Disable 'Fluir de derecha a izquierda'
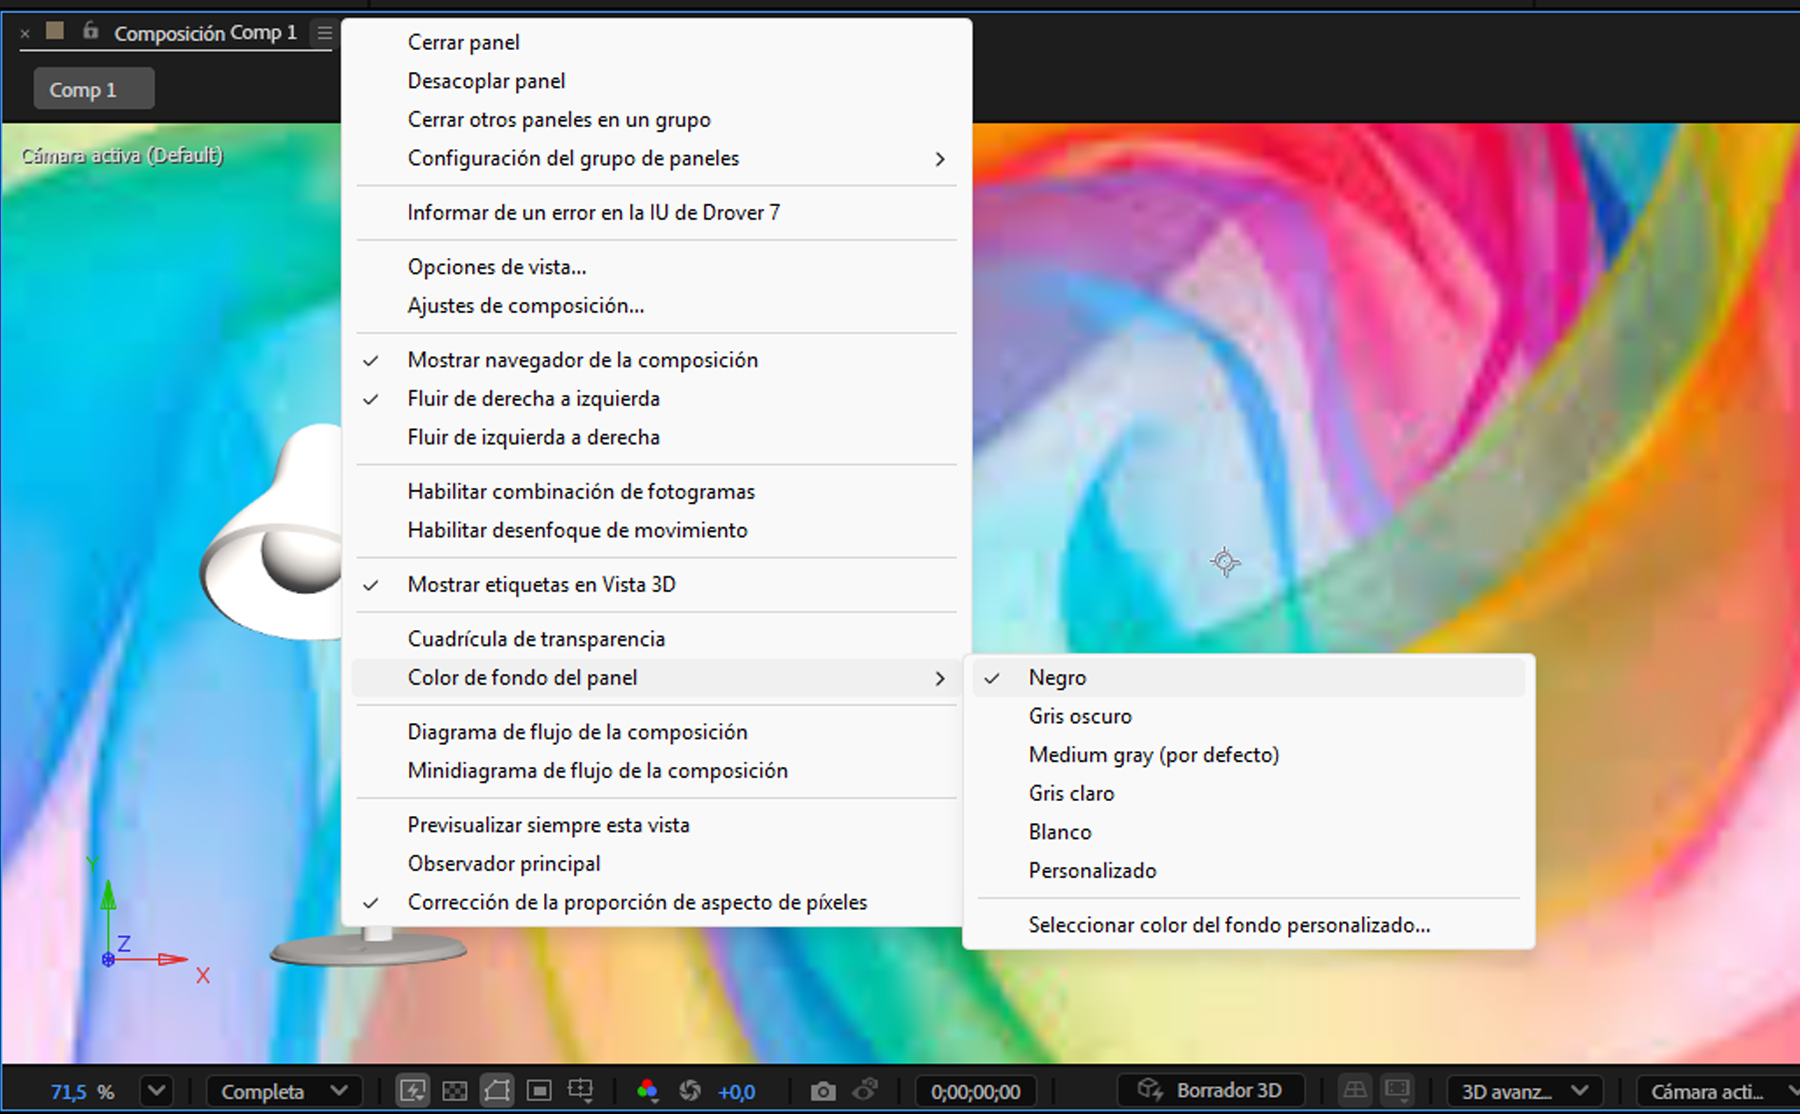 (x=533, y=398)
